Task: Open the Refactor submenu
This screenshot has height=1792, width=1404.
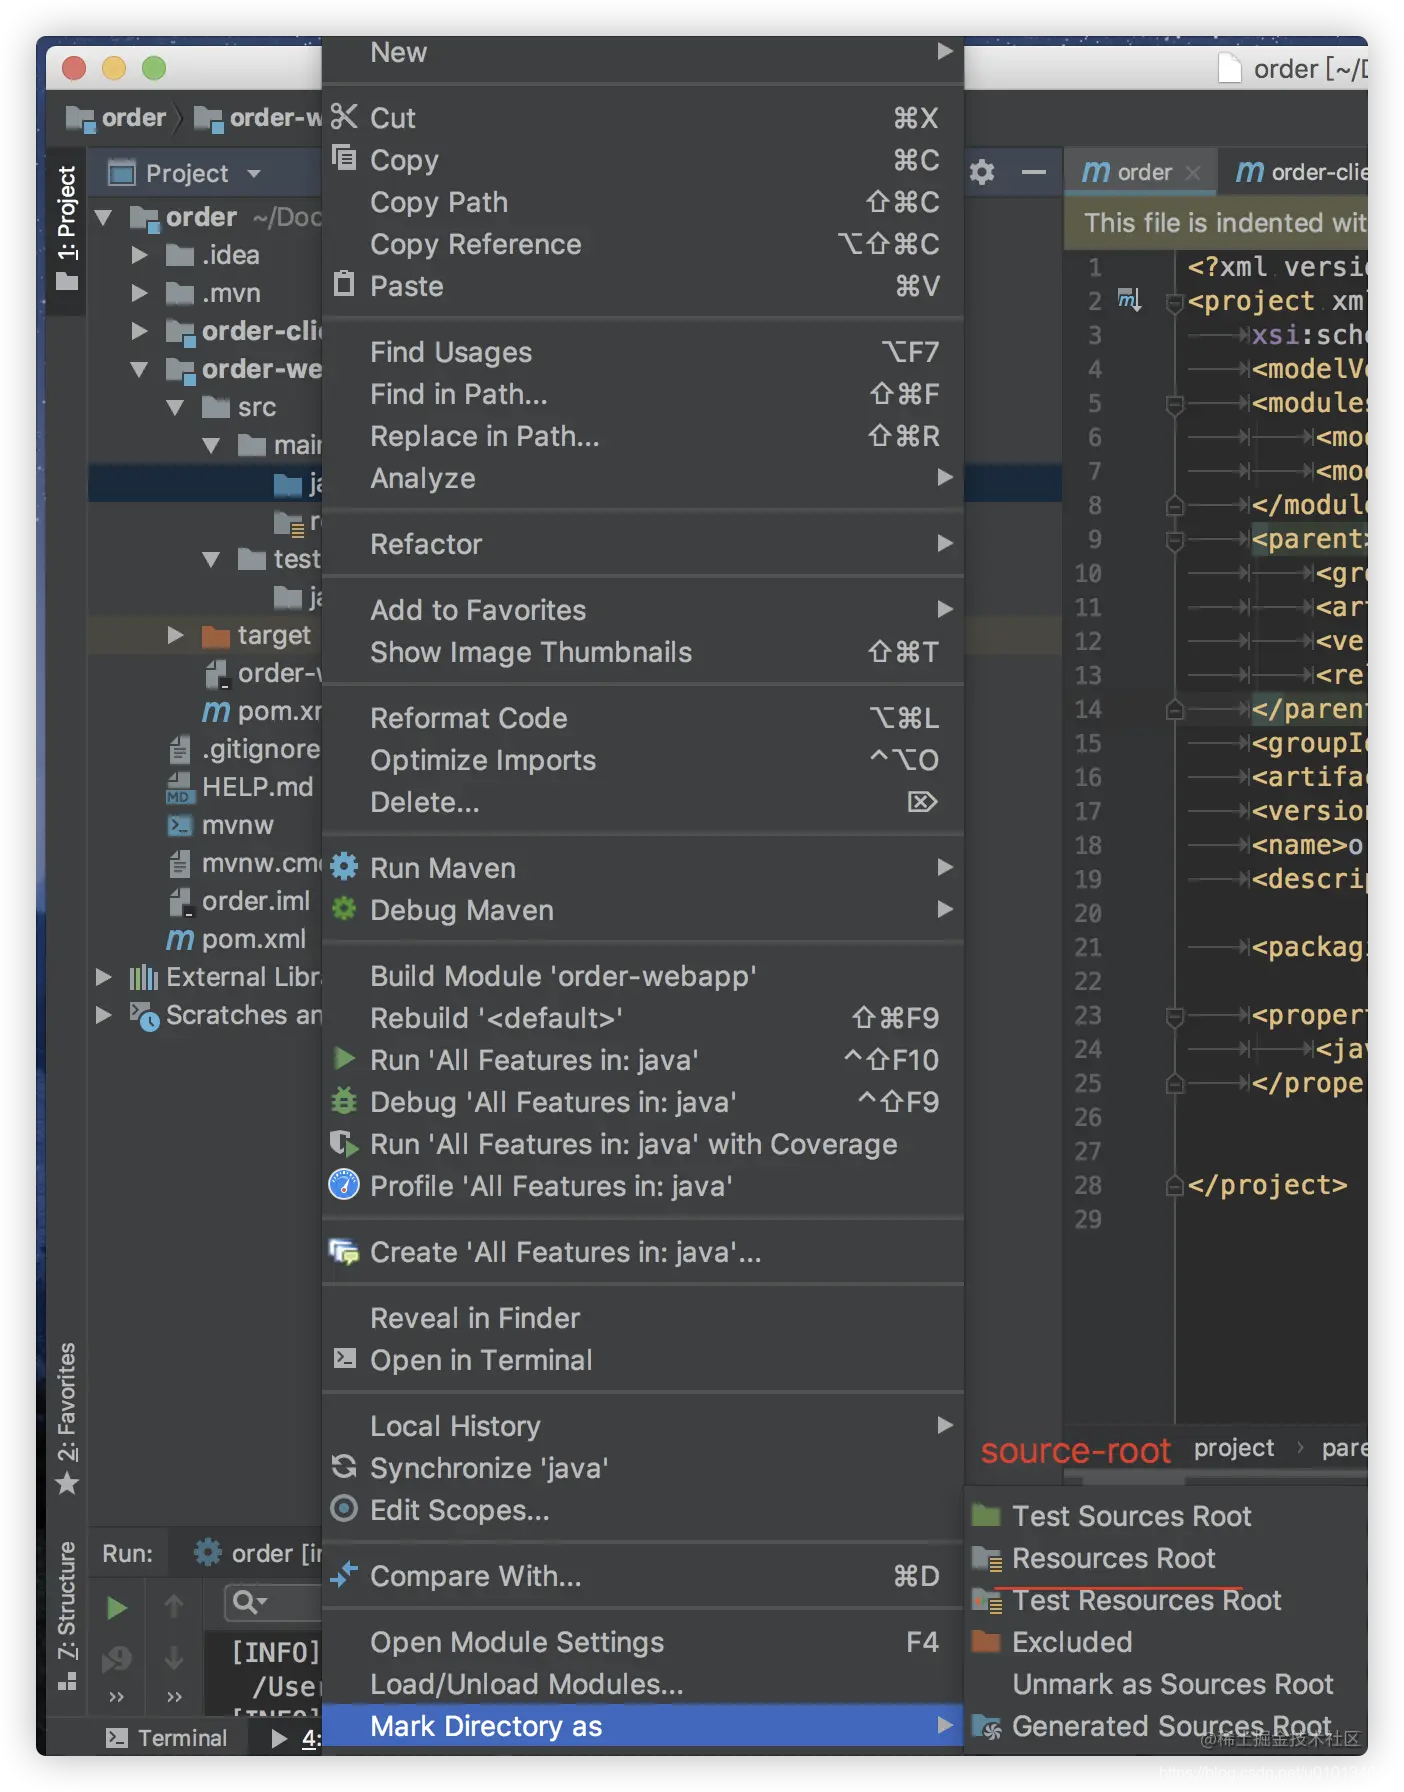Action: click(x=643, y=544)
